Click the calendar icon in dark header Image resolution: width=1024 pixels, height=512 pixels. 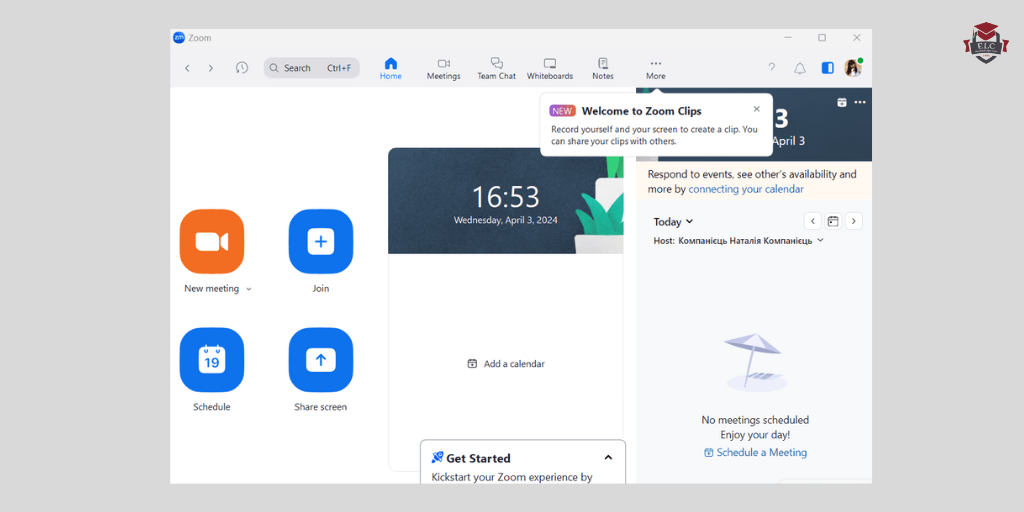[x=842, y=102]
